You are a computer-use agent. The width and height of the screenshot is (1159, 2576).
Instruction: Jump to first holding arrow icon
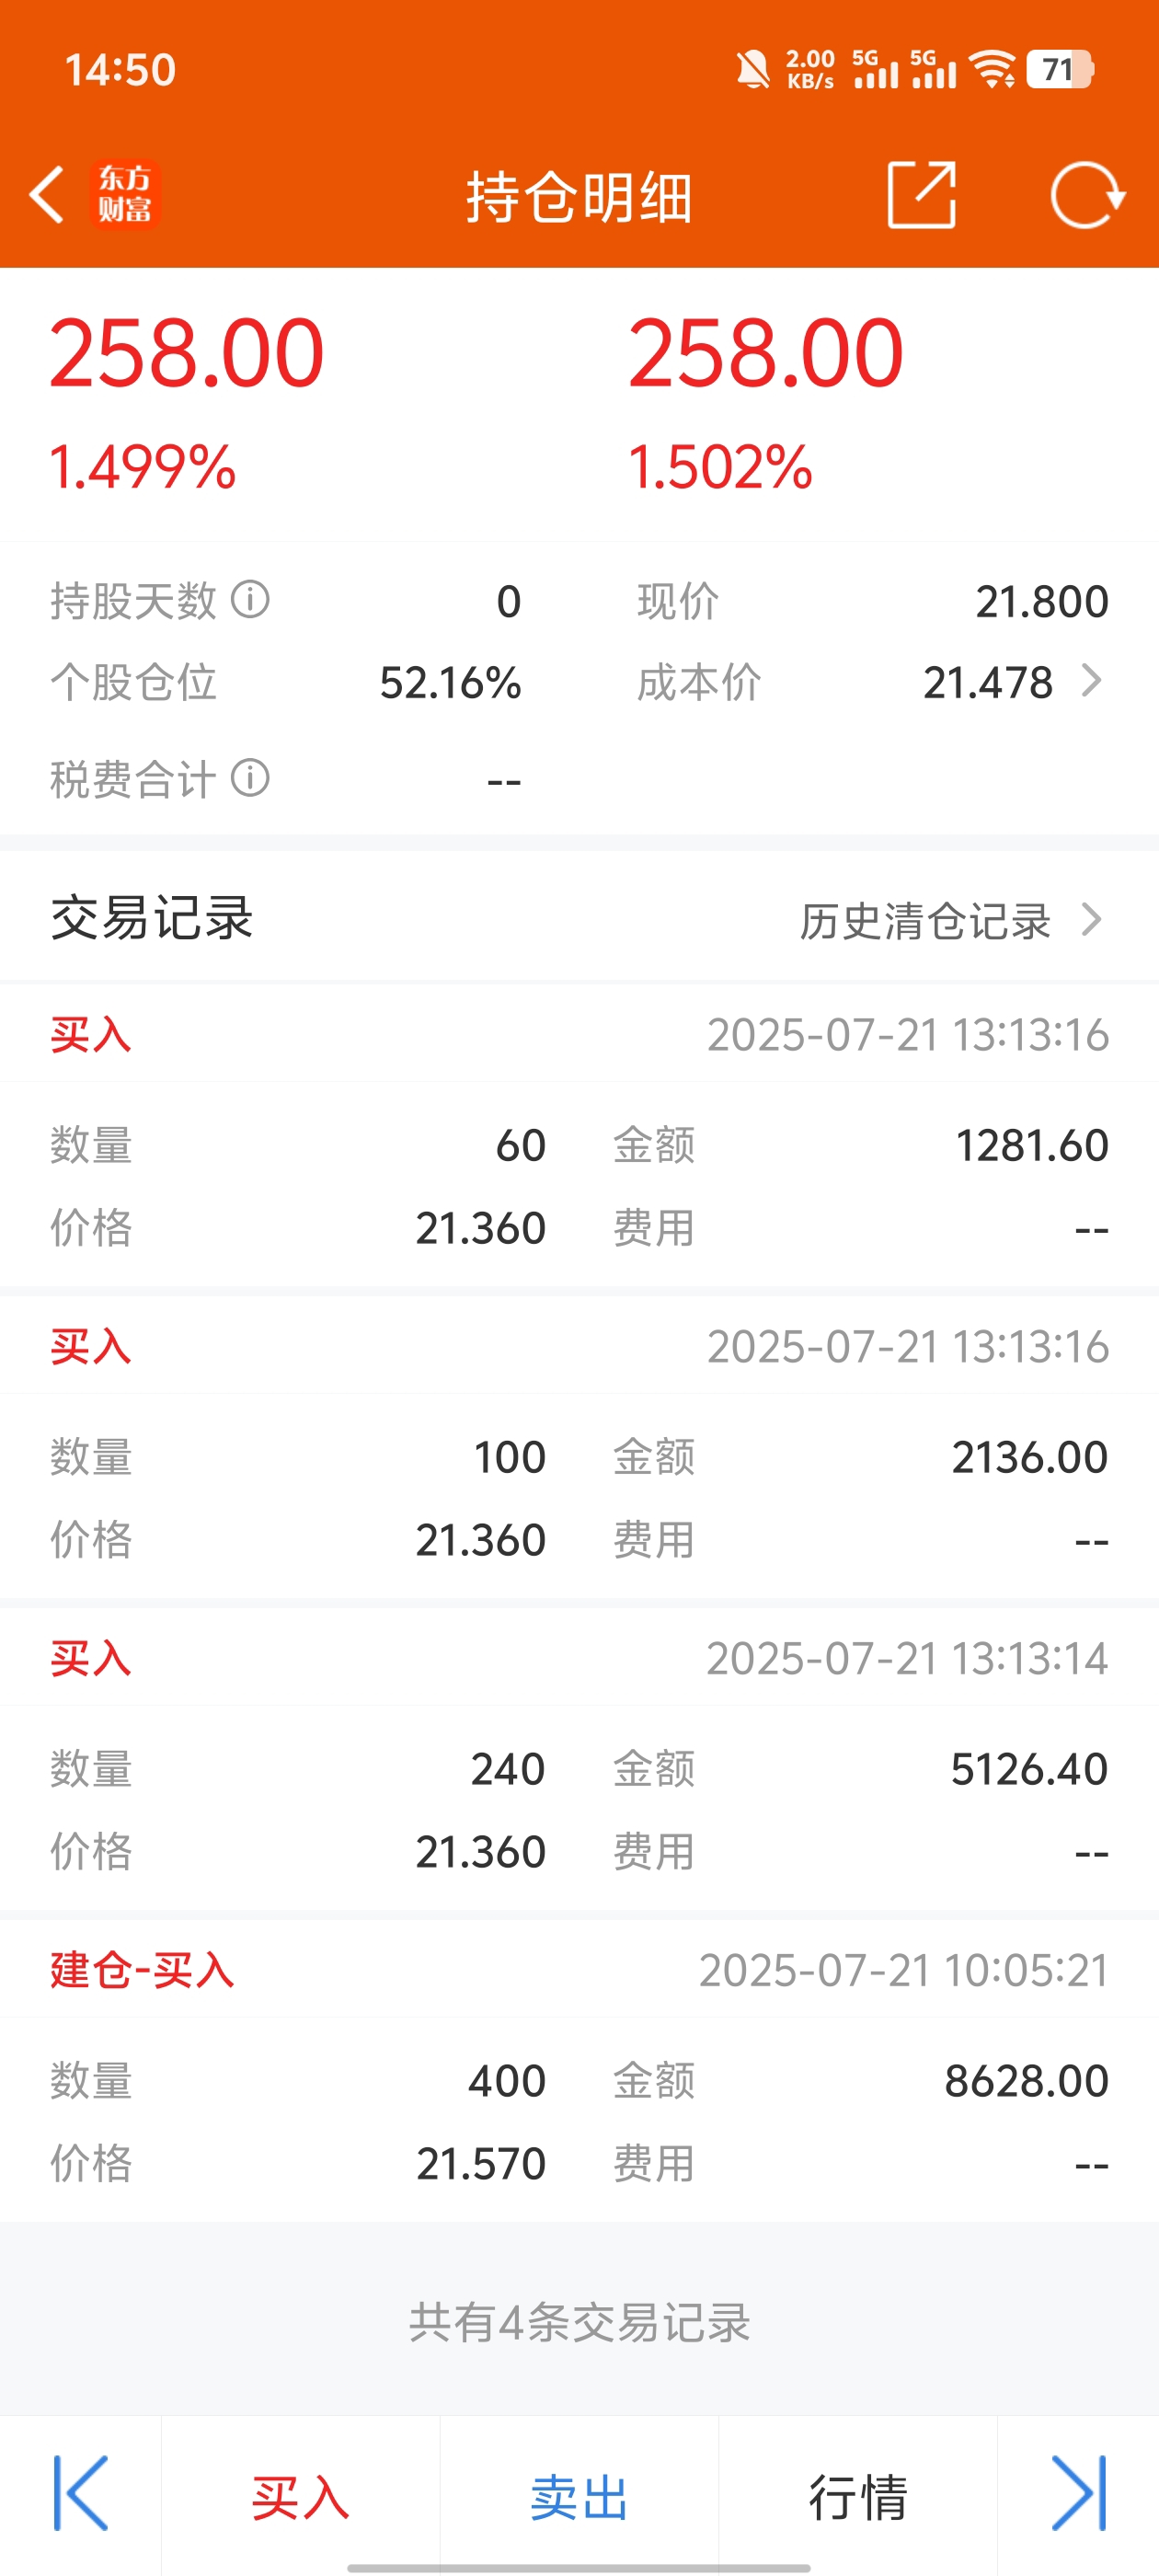[x=80, y=2493]
